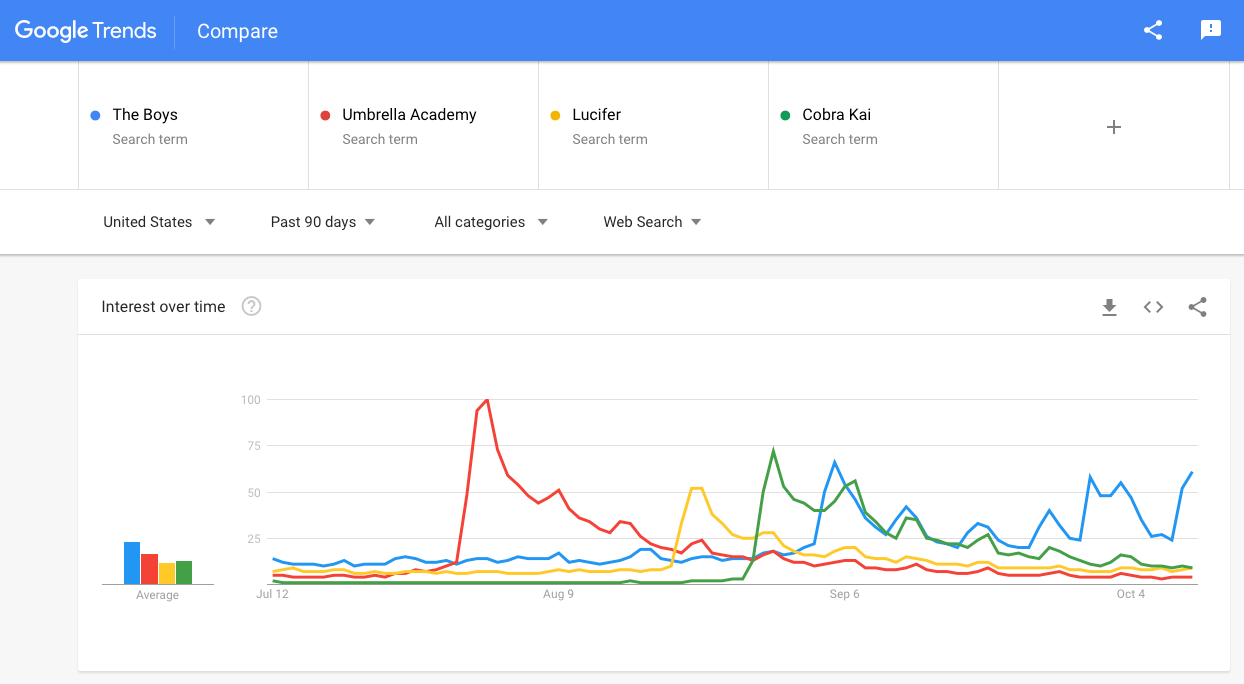Open the Past 90 days time range dropdown

322,222
